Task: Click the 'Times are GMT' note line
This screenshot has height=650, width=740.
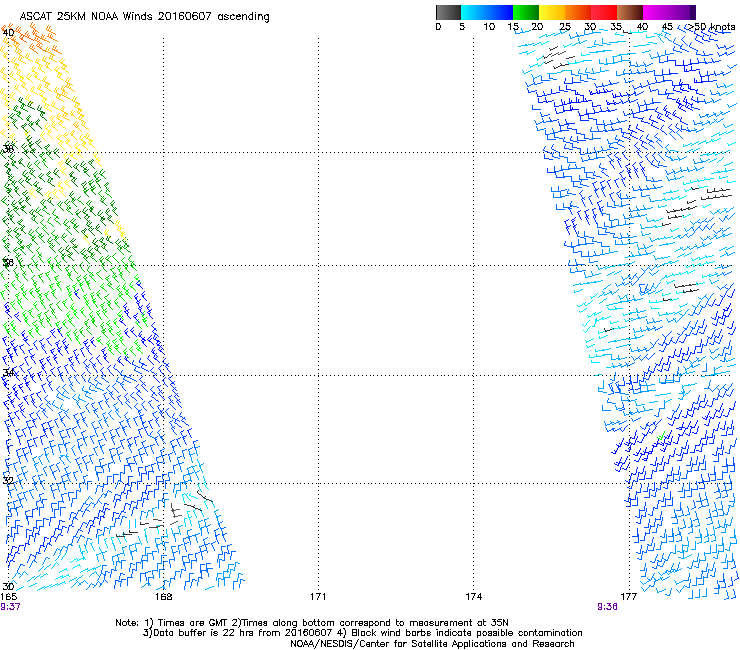Action: [312, 623]
